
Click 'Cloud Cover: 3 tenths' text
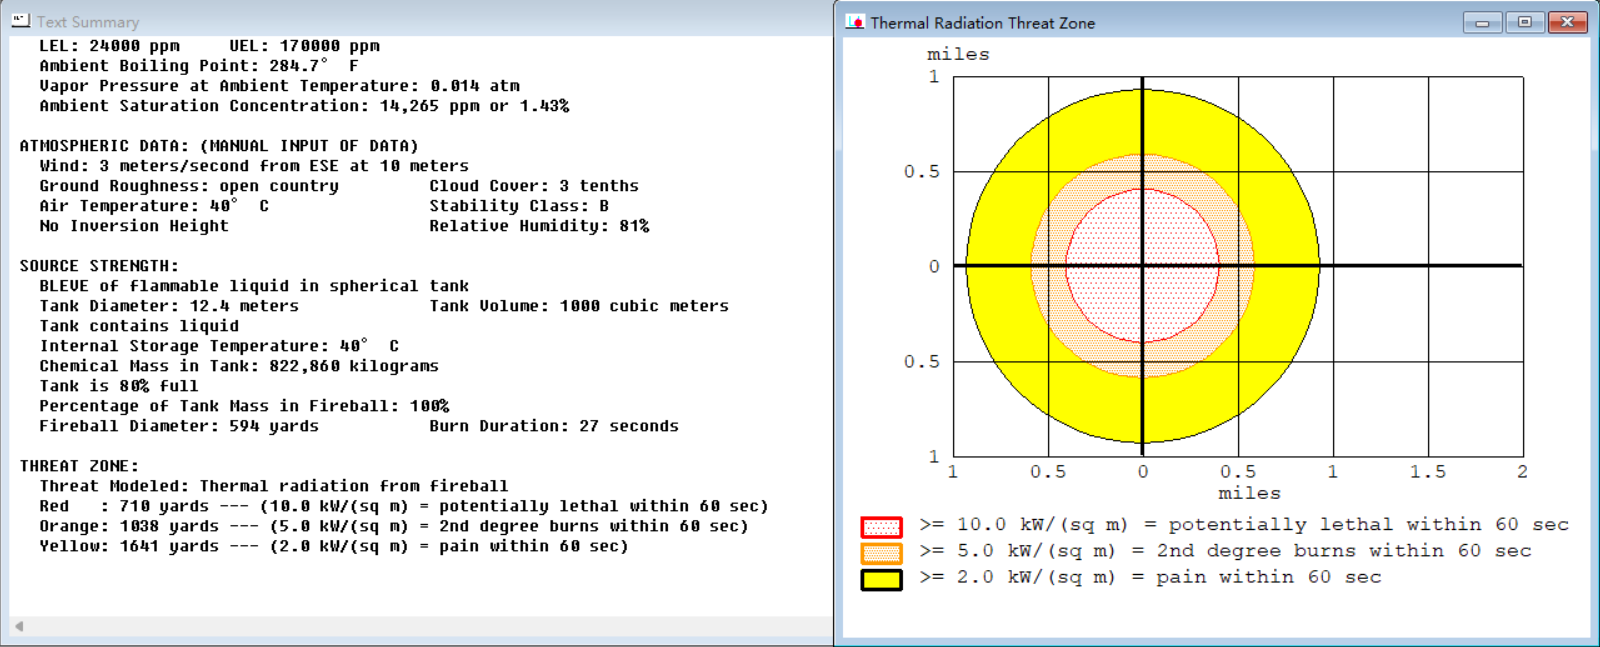(x=534, y=186)
